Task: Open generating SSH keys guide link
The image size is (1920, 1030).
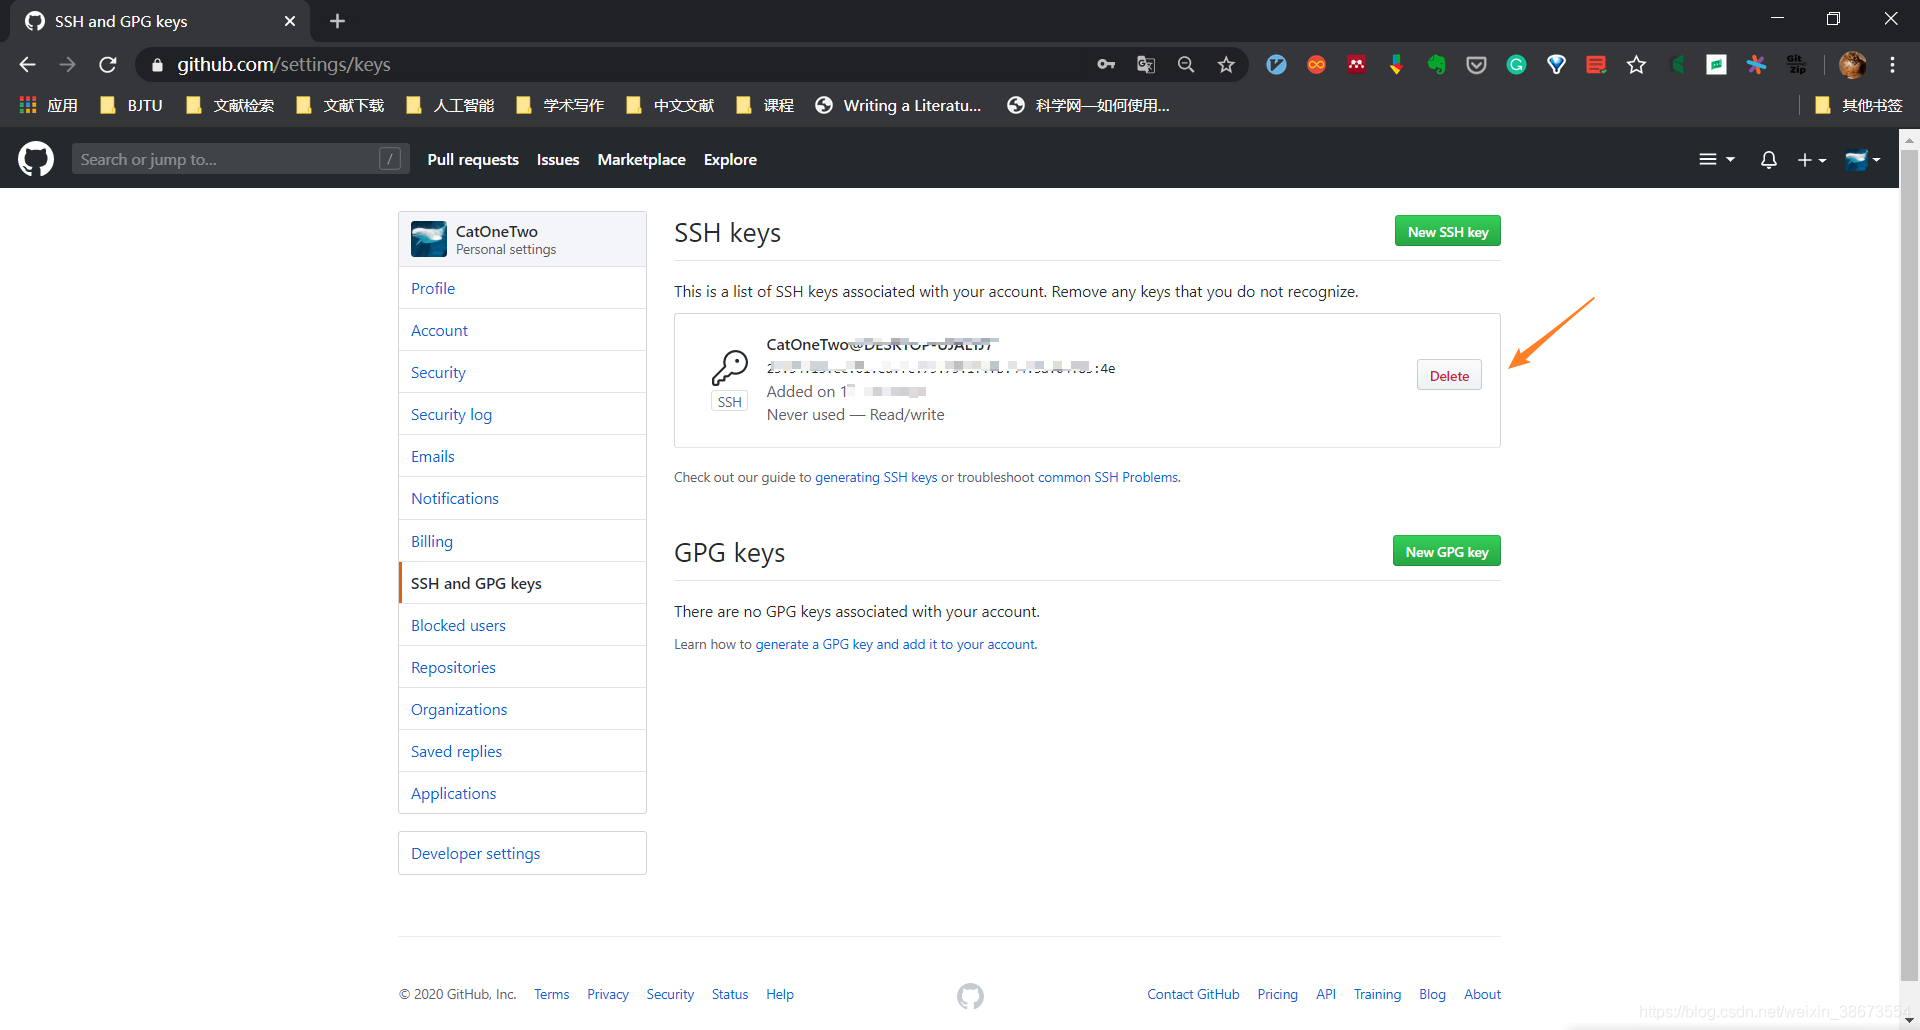Action: 876,477
